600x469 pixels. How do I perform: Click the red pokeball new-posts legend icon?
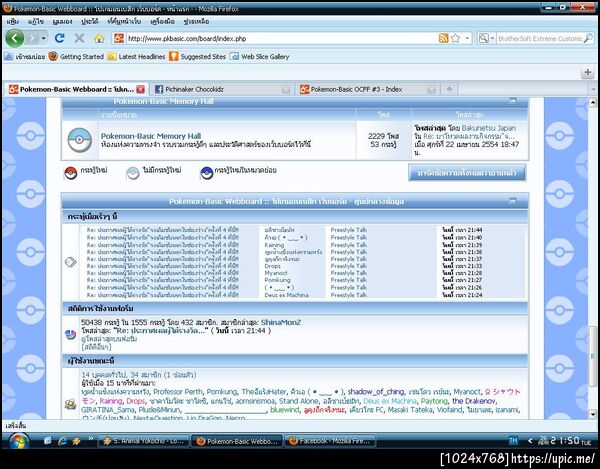tap(70, 173)
